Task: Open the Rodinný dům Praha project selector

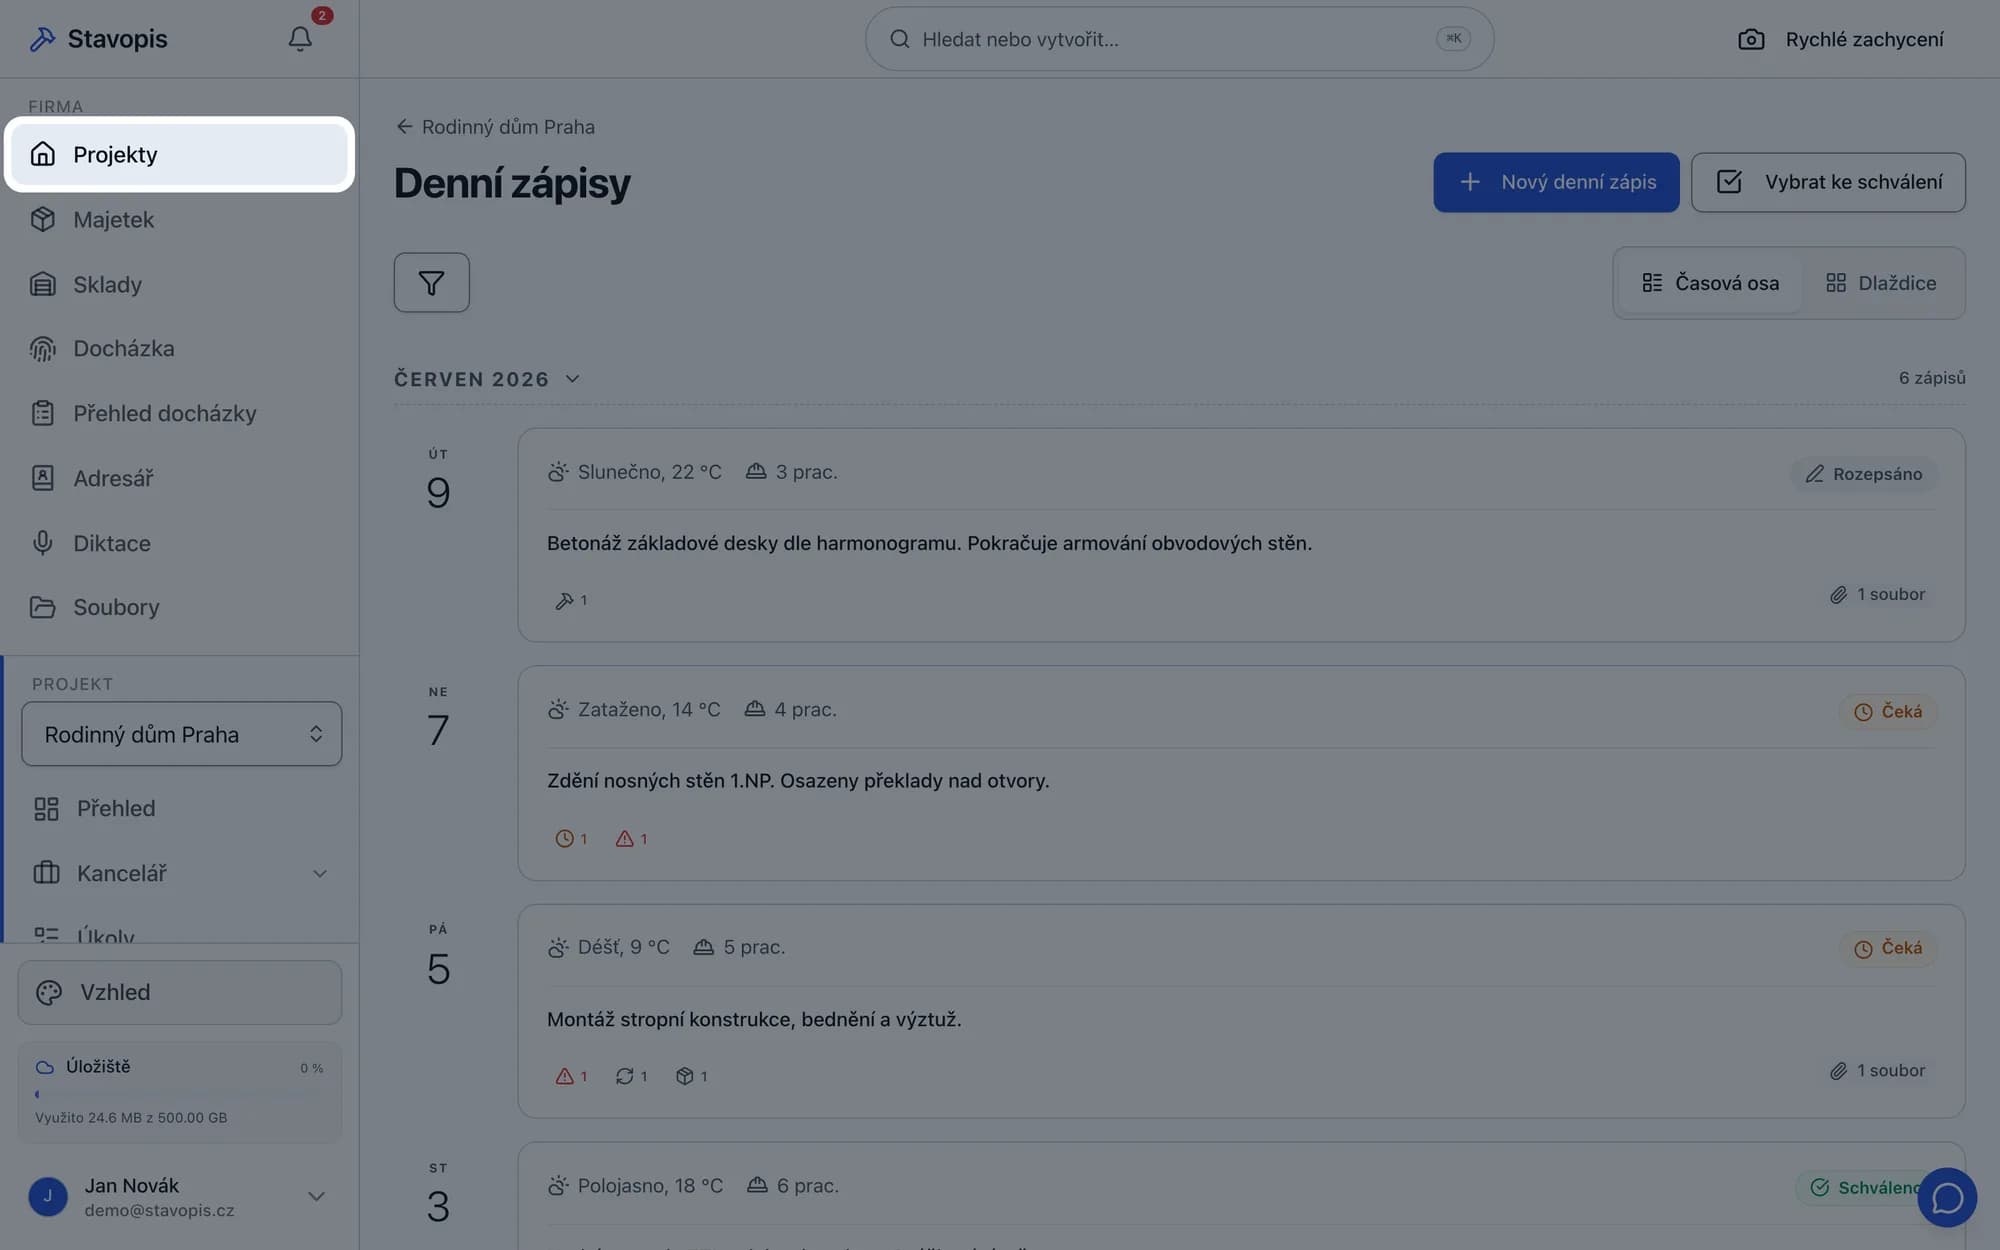Action: click(181, 734)
